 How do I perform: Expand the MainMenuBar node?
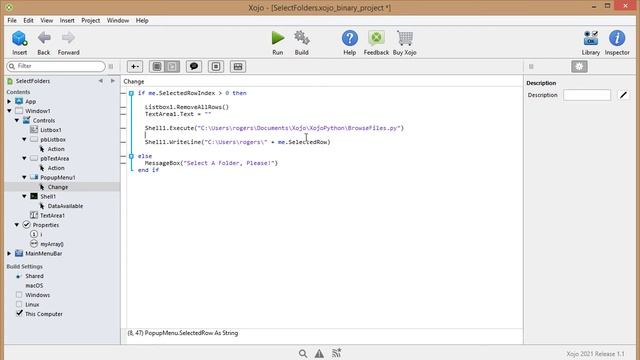pos(9,253)
